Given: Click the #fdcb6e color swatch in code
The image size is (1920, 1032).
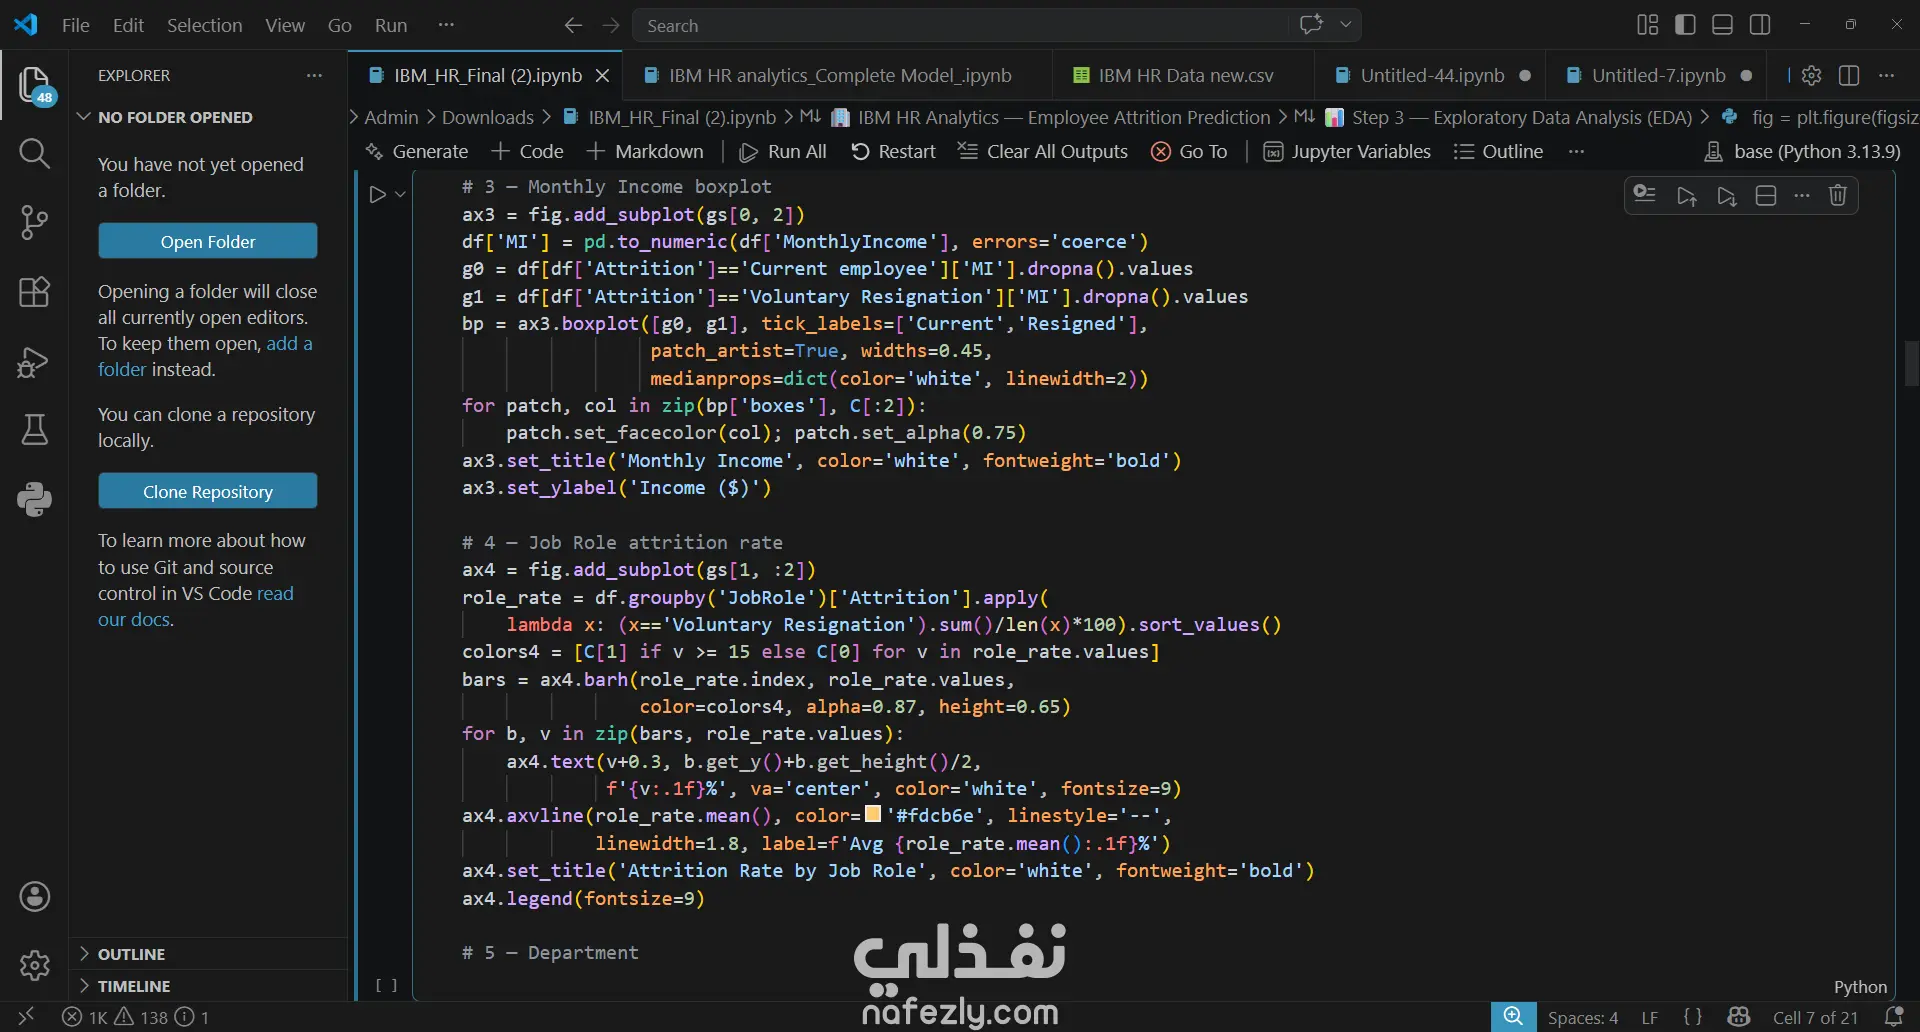Looking at the screenshot, I should click(873, 814).
